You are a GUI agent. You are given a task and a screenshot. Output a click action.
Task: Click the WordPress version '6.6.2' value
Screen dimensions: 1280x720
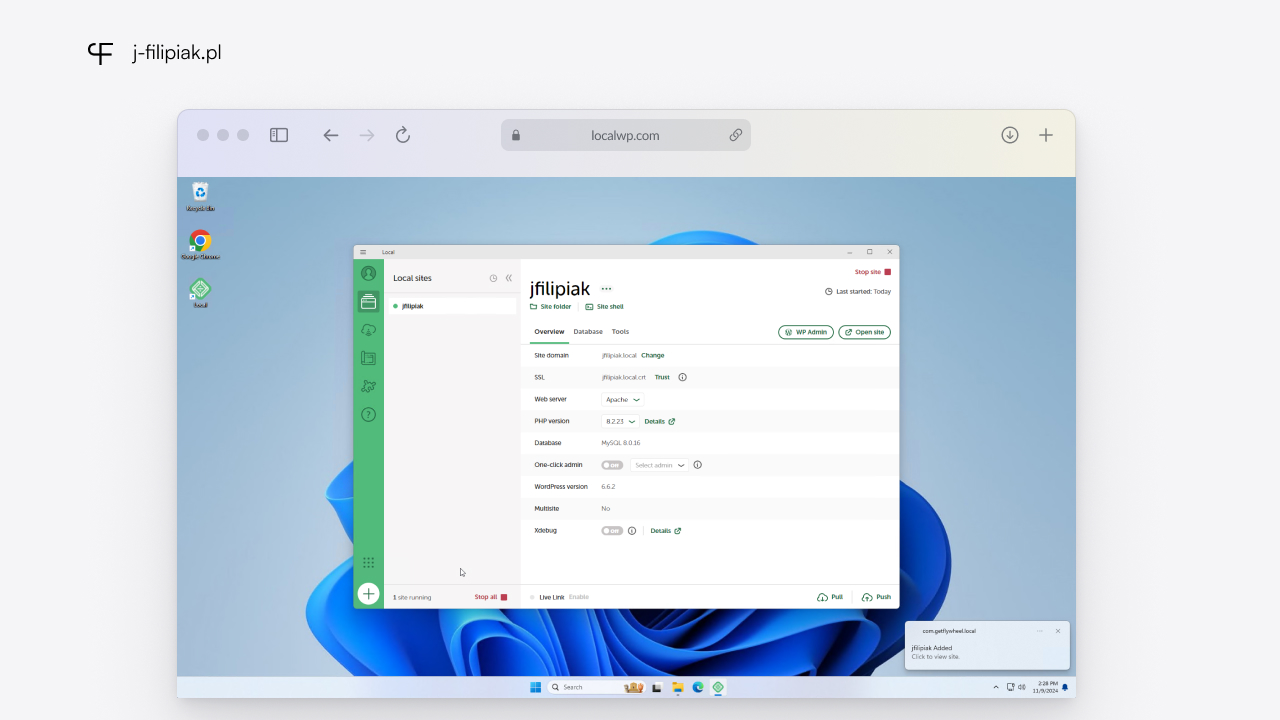608,487
